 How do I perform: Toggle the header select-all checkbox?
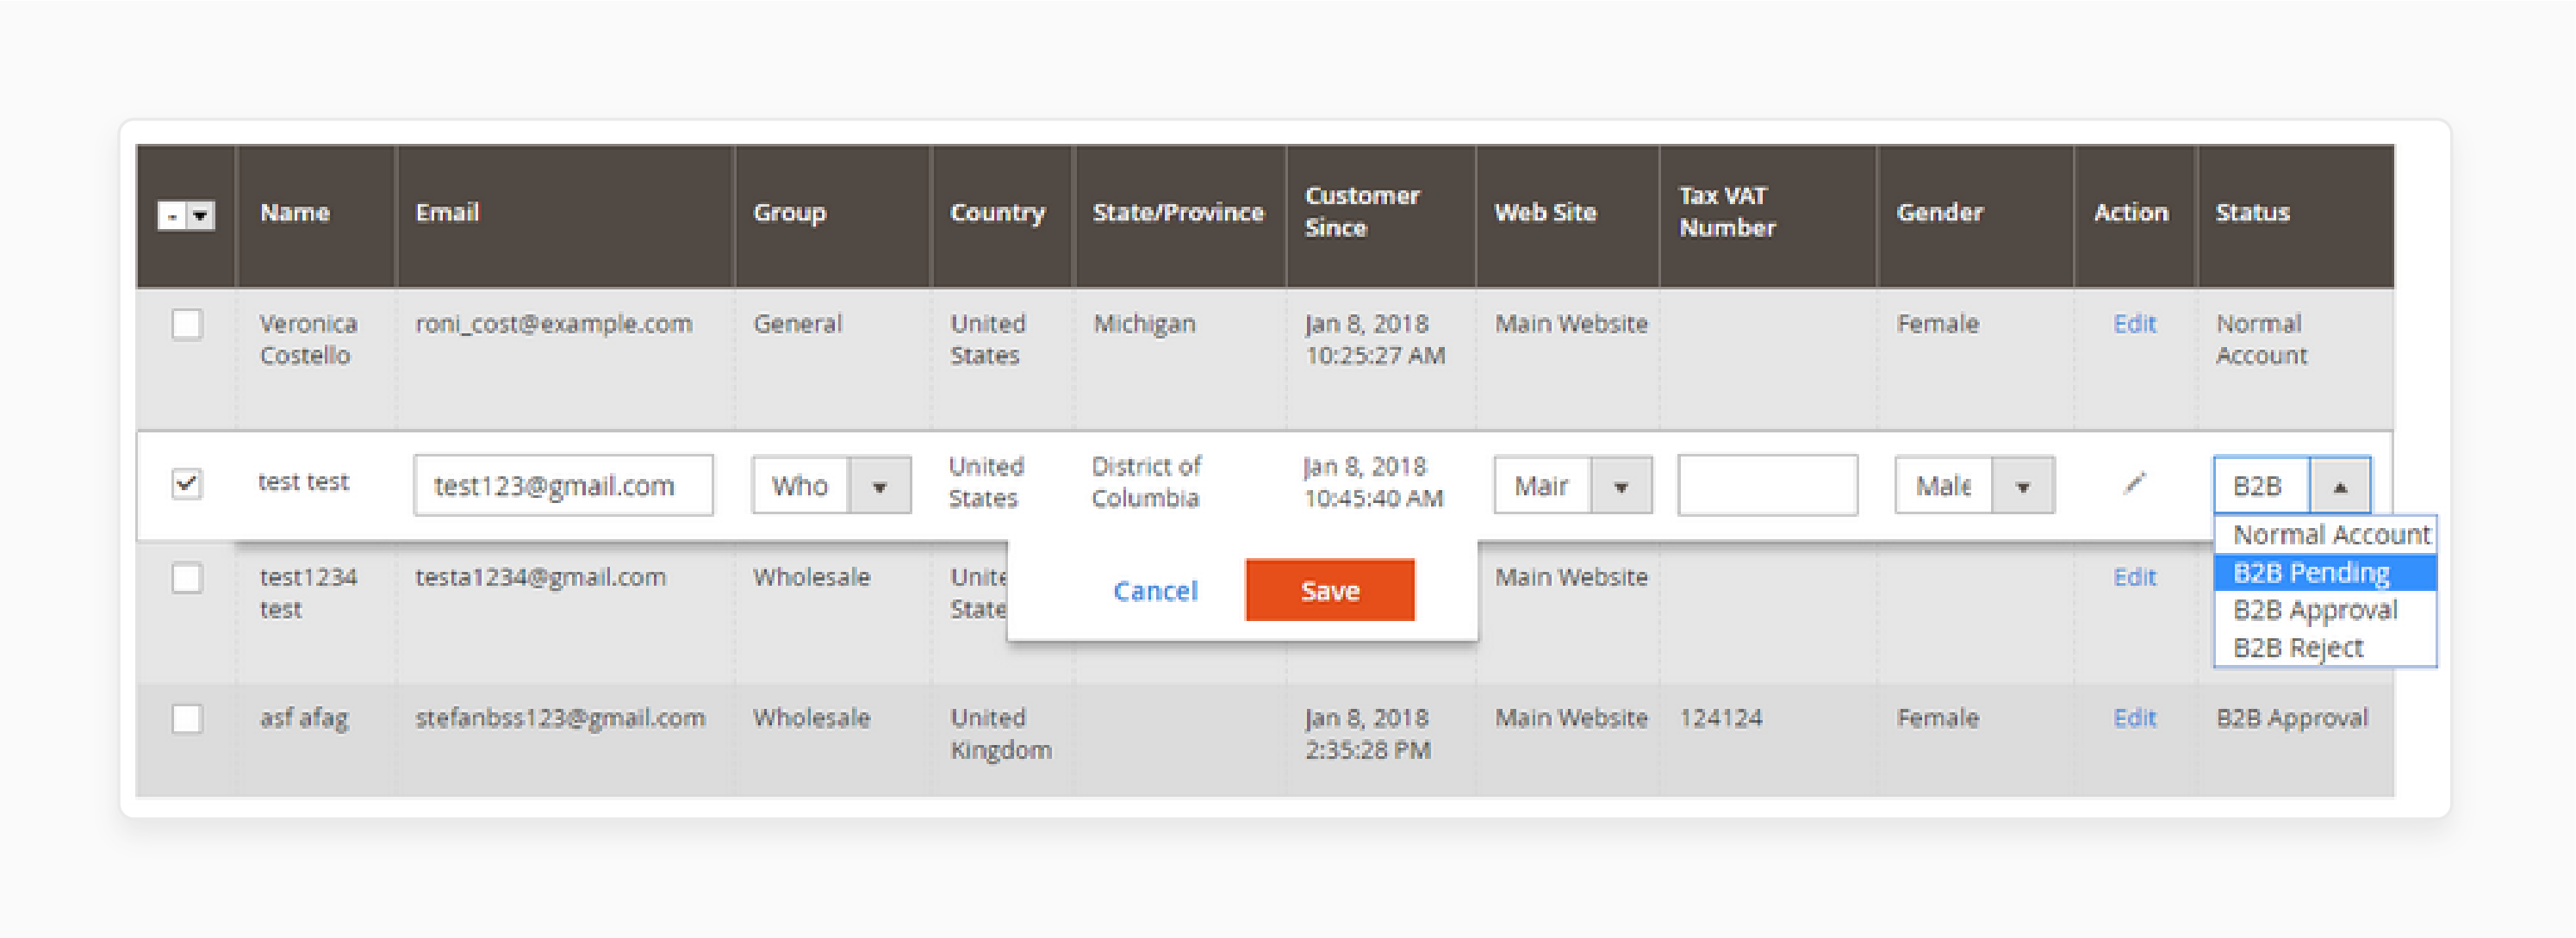(173, 215)
